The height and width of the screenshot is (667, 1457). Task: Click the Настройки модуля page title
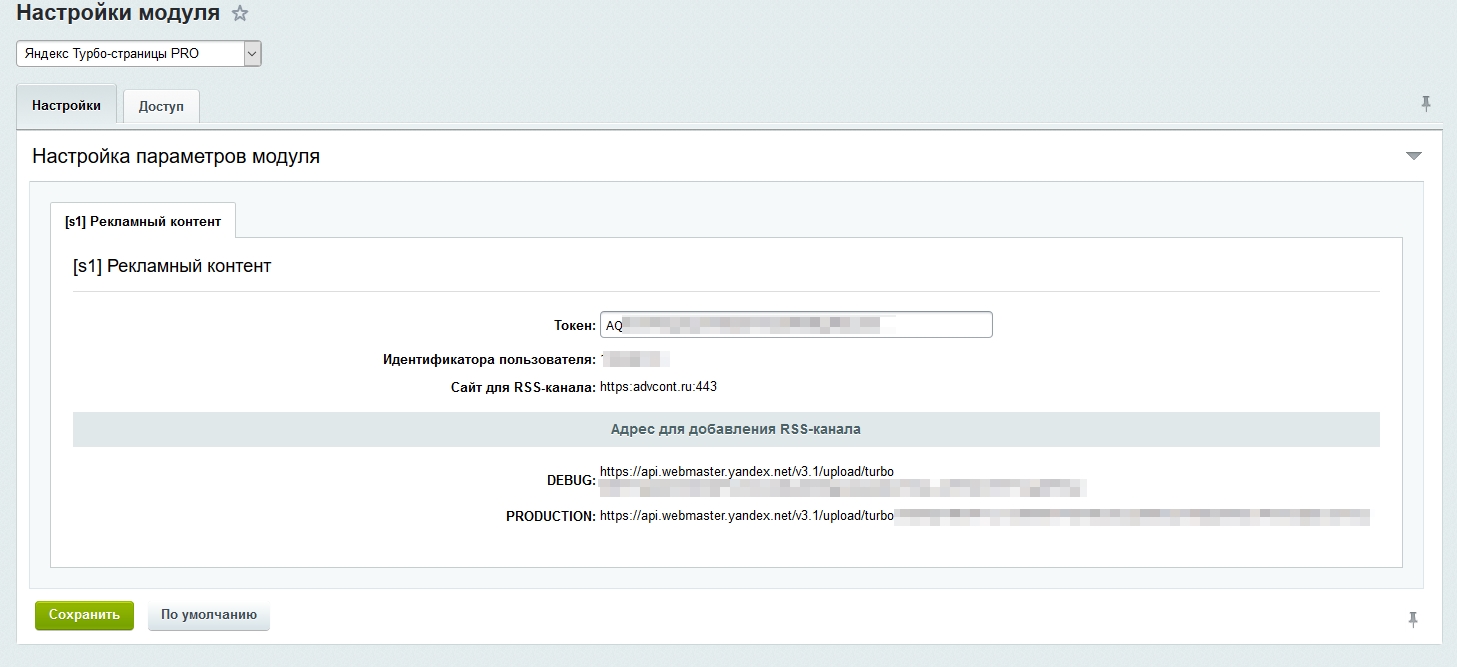118,14
